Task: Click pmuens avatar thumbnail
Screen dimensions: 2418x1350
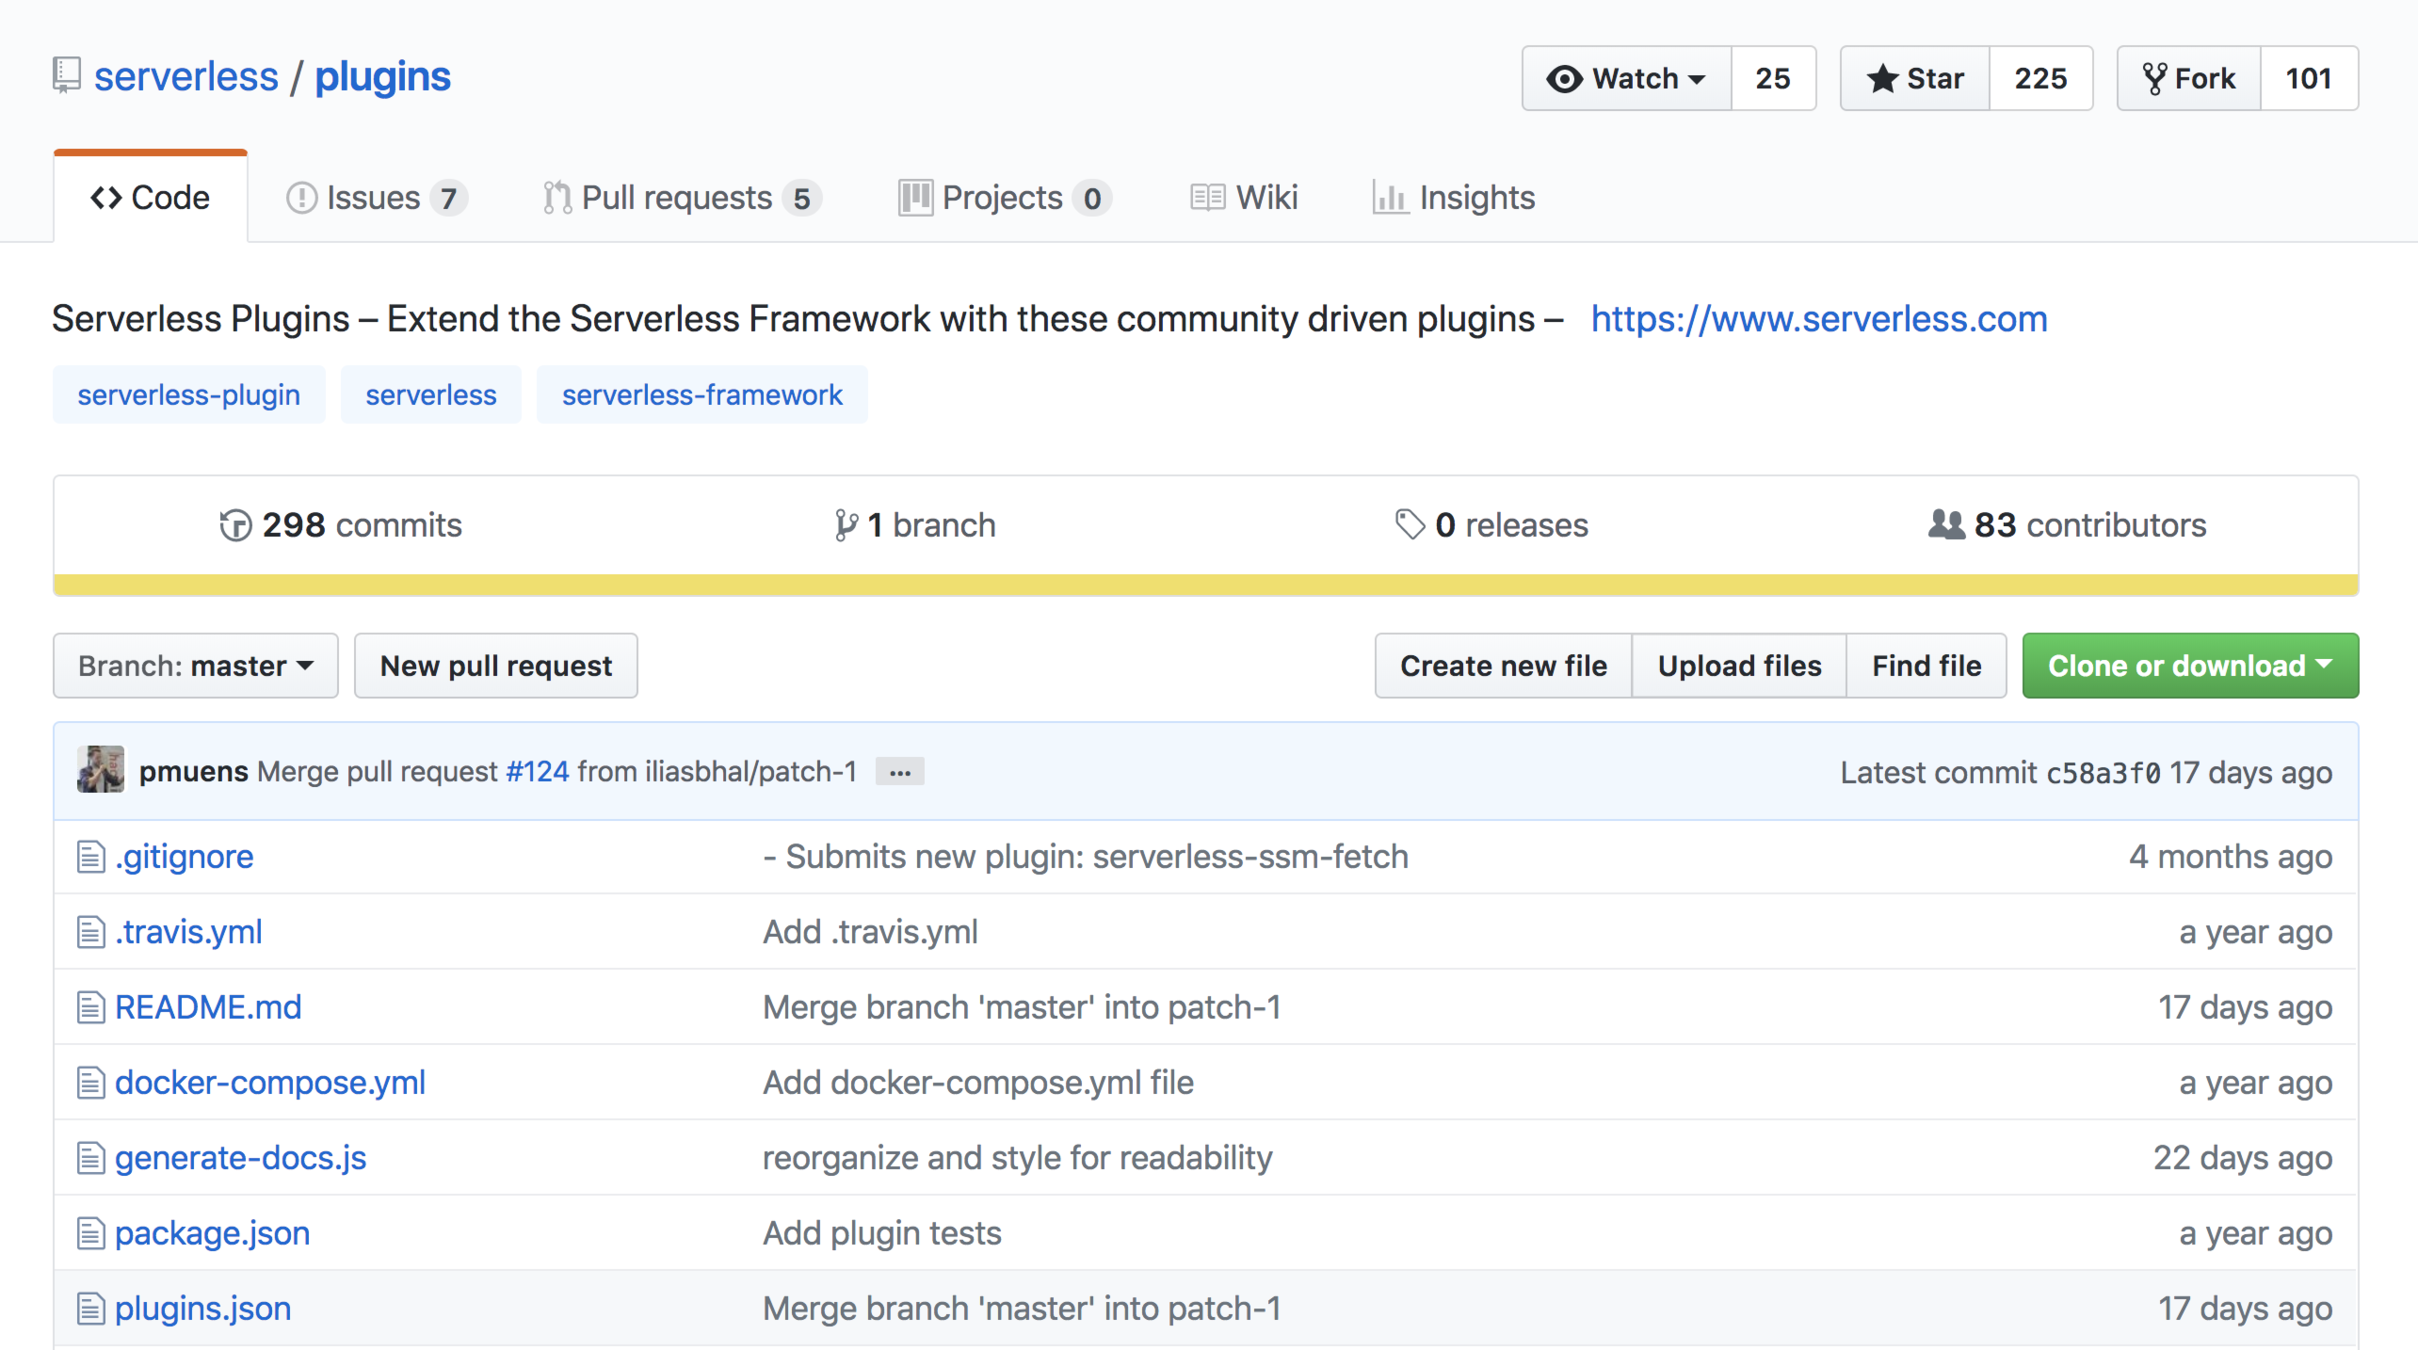Action: click(x=101, y=771)
